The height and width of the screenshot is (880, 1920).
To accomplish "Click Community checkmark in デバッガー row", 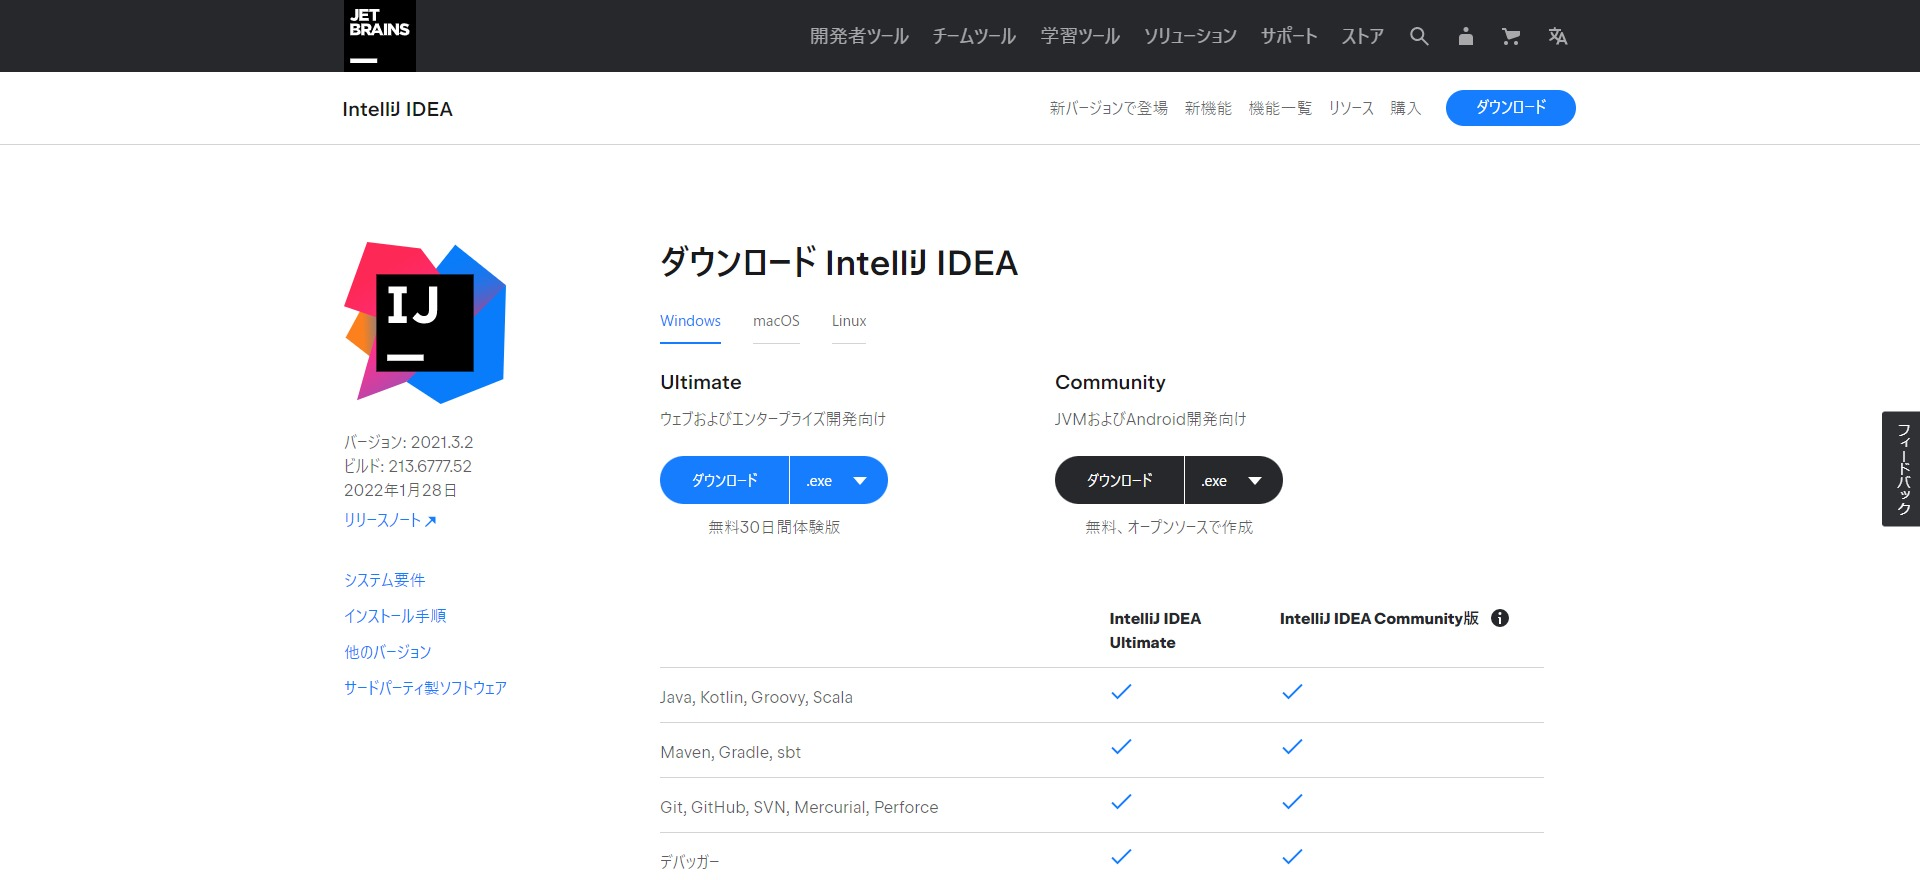I will point(1292,856).
